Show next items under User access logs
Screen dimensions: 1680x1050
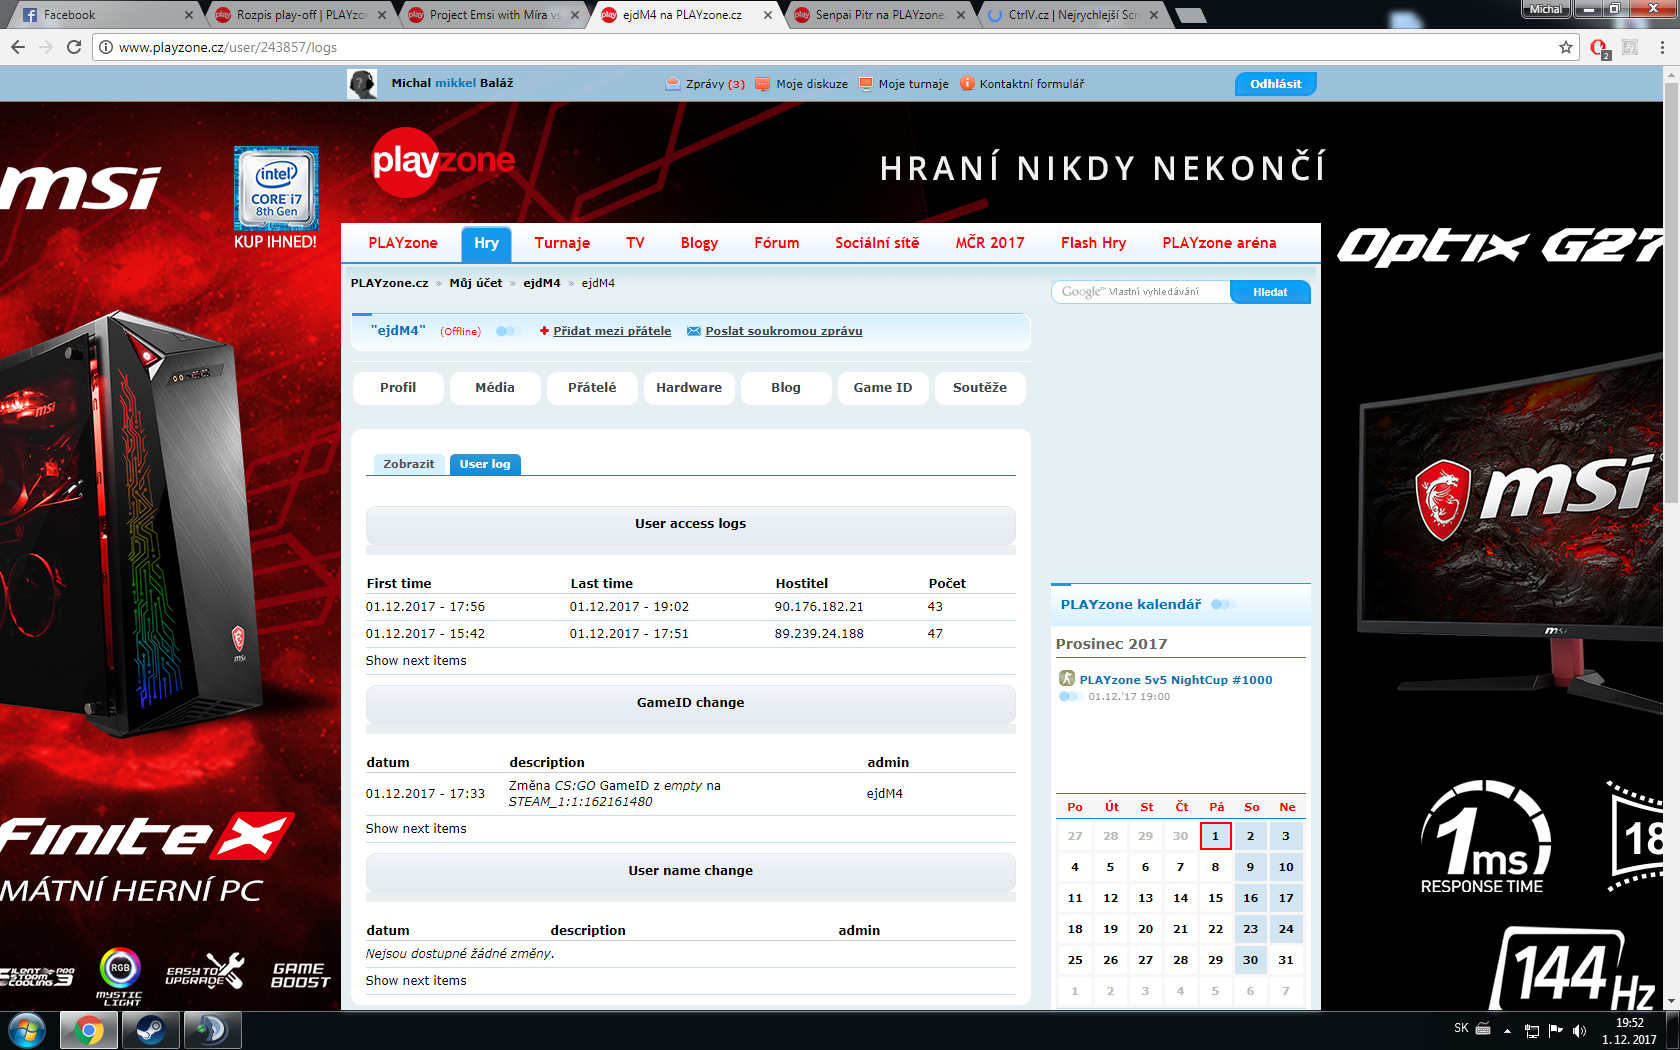tap(416, 661)
